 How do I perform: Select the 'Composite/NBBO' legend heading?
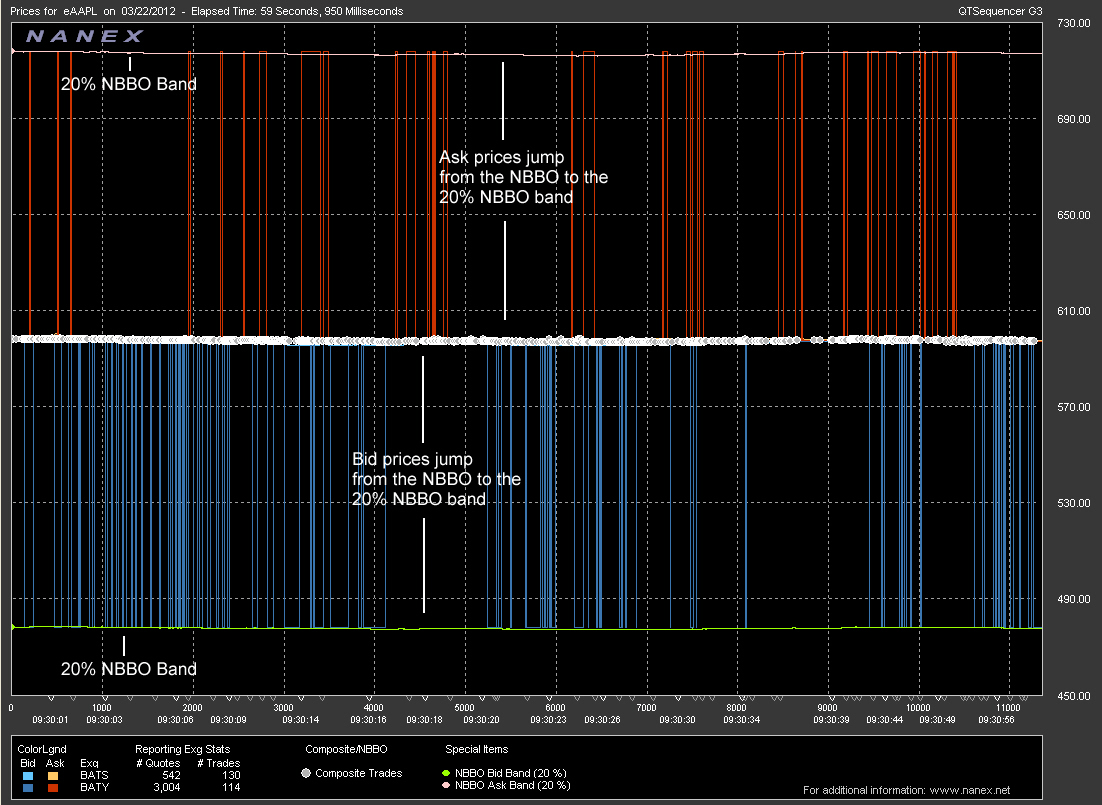pyautogui.click(x=346, y=749)
